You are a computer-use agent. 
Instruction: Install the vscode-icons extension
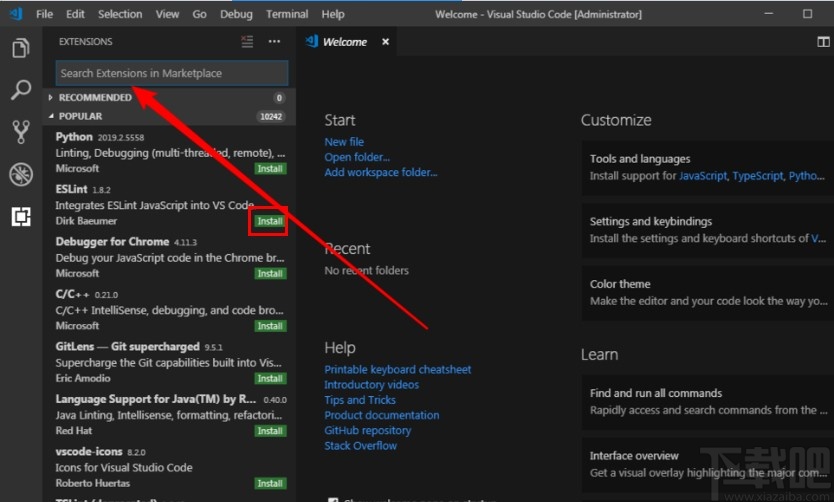(x=270, y=483)
